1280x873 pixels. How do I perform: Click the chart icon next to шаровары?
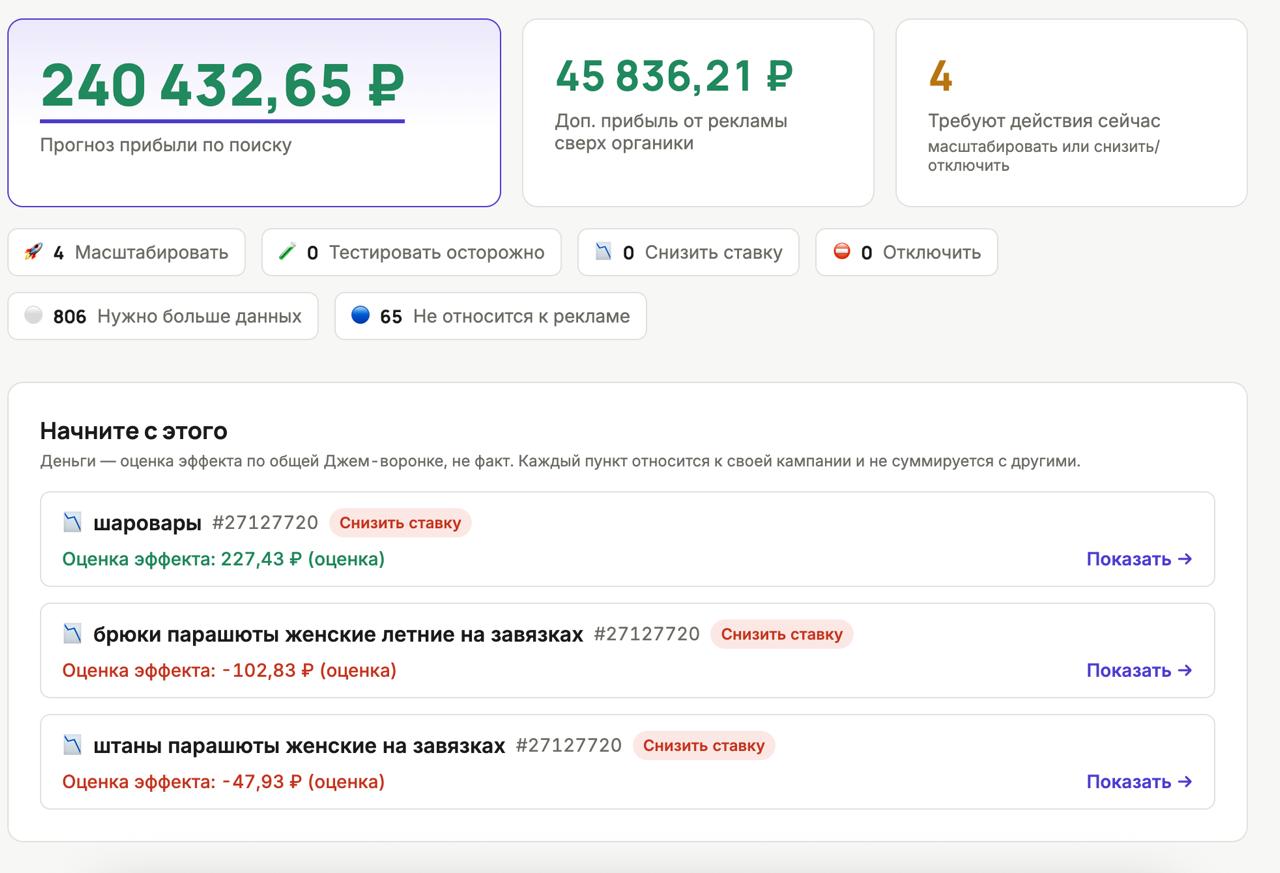(x=72, y=522)
